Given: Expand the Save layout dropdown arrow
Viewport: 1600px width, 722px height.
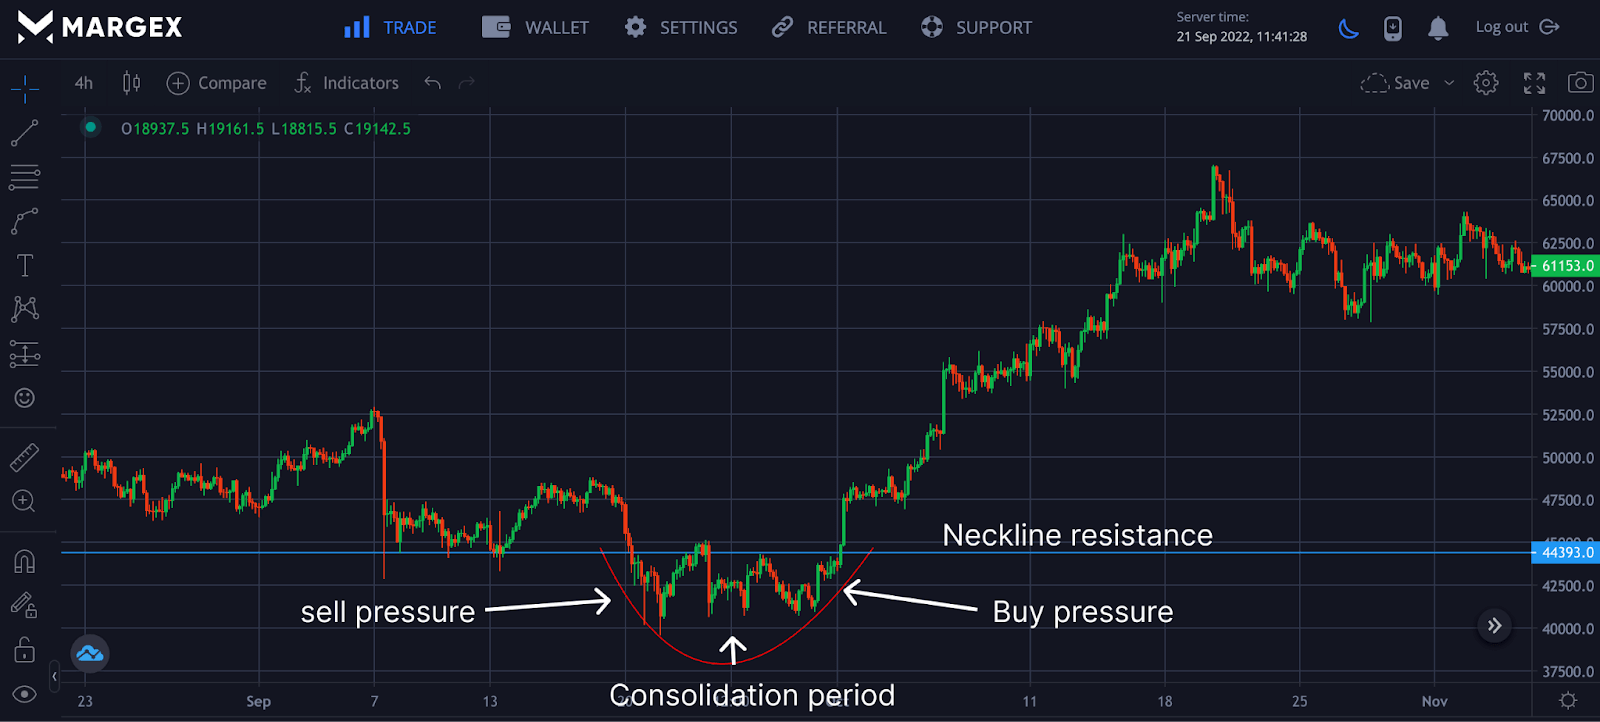Looking at the screenshot, I should pos(1449,83).
